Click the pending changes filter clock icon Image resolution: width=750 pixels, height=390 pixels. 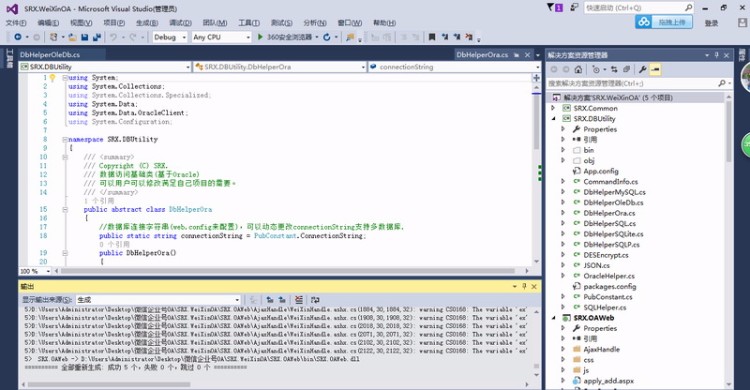596,69
